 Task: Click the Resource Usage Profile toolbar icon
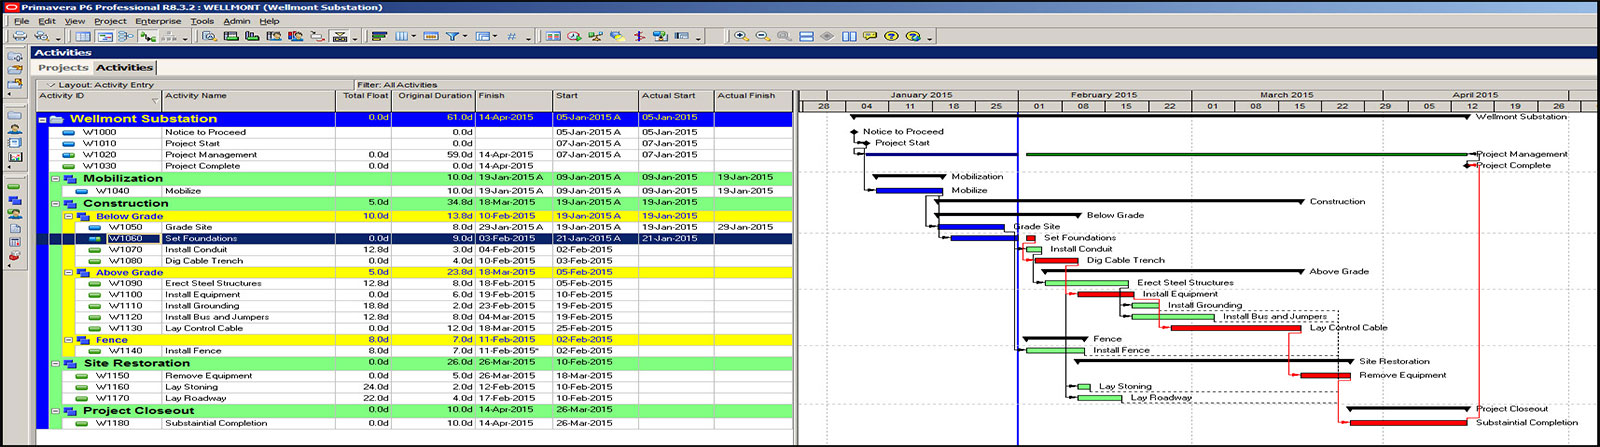pos(295,36)
